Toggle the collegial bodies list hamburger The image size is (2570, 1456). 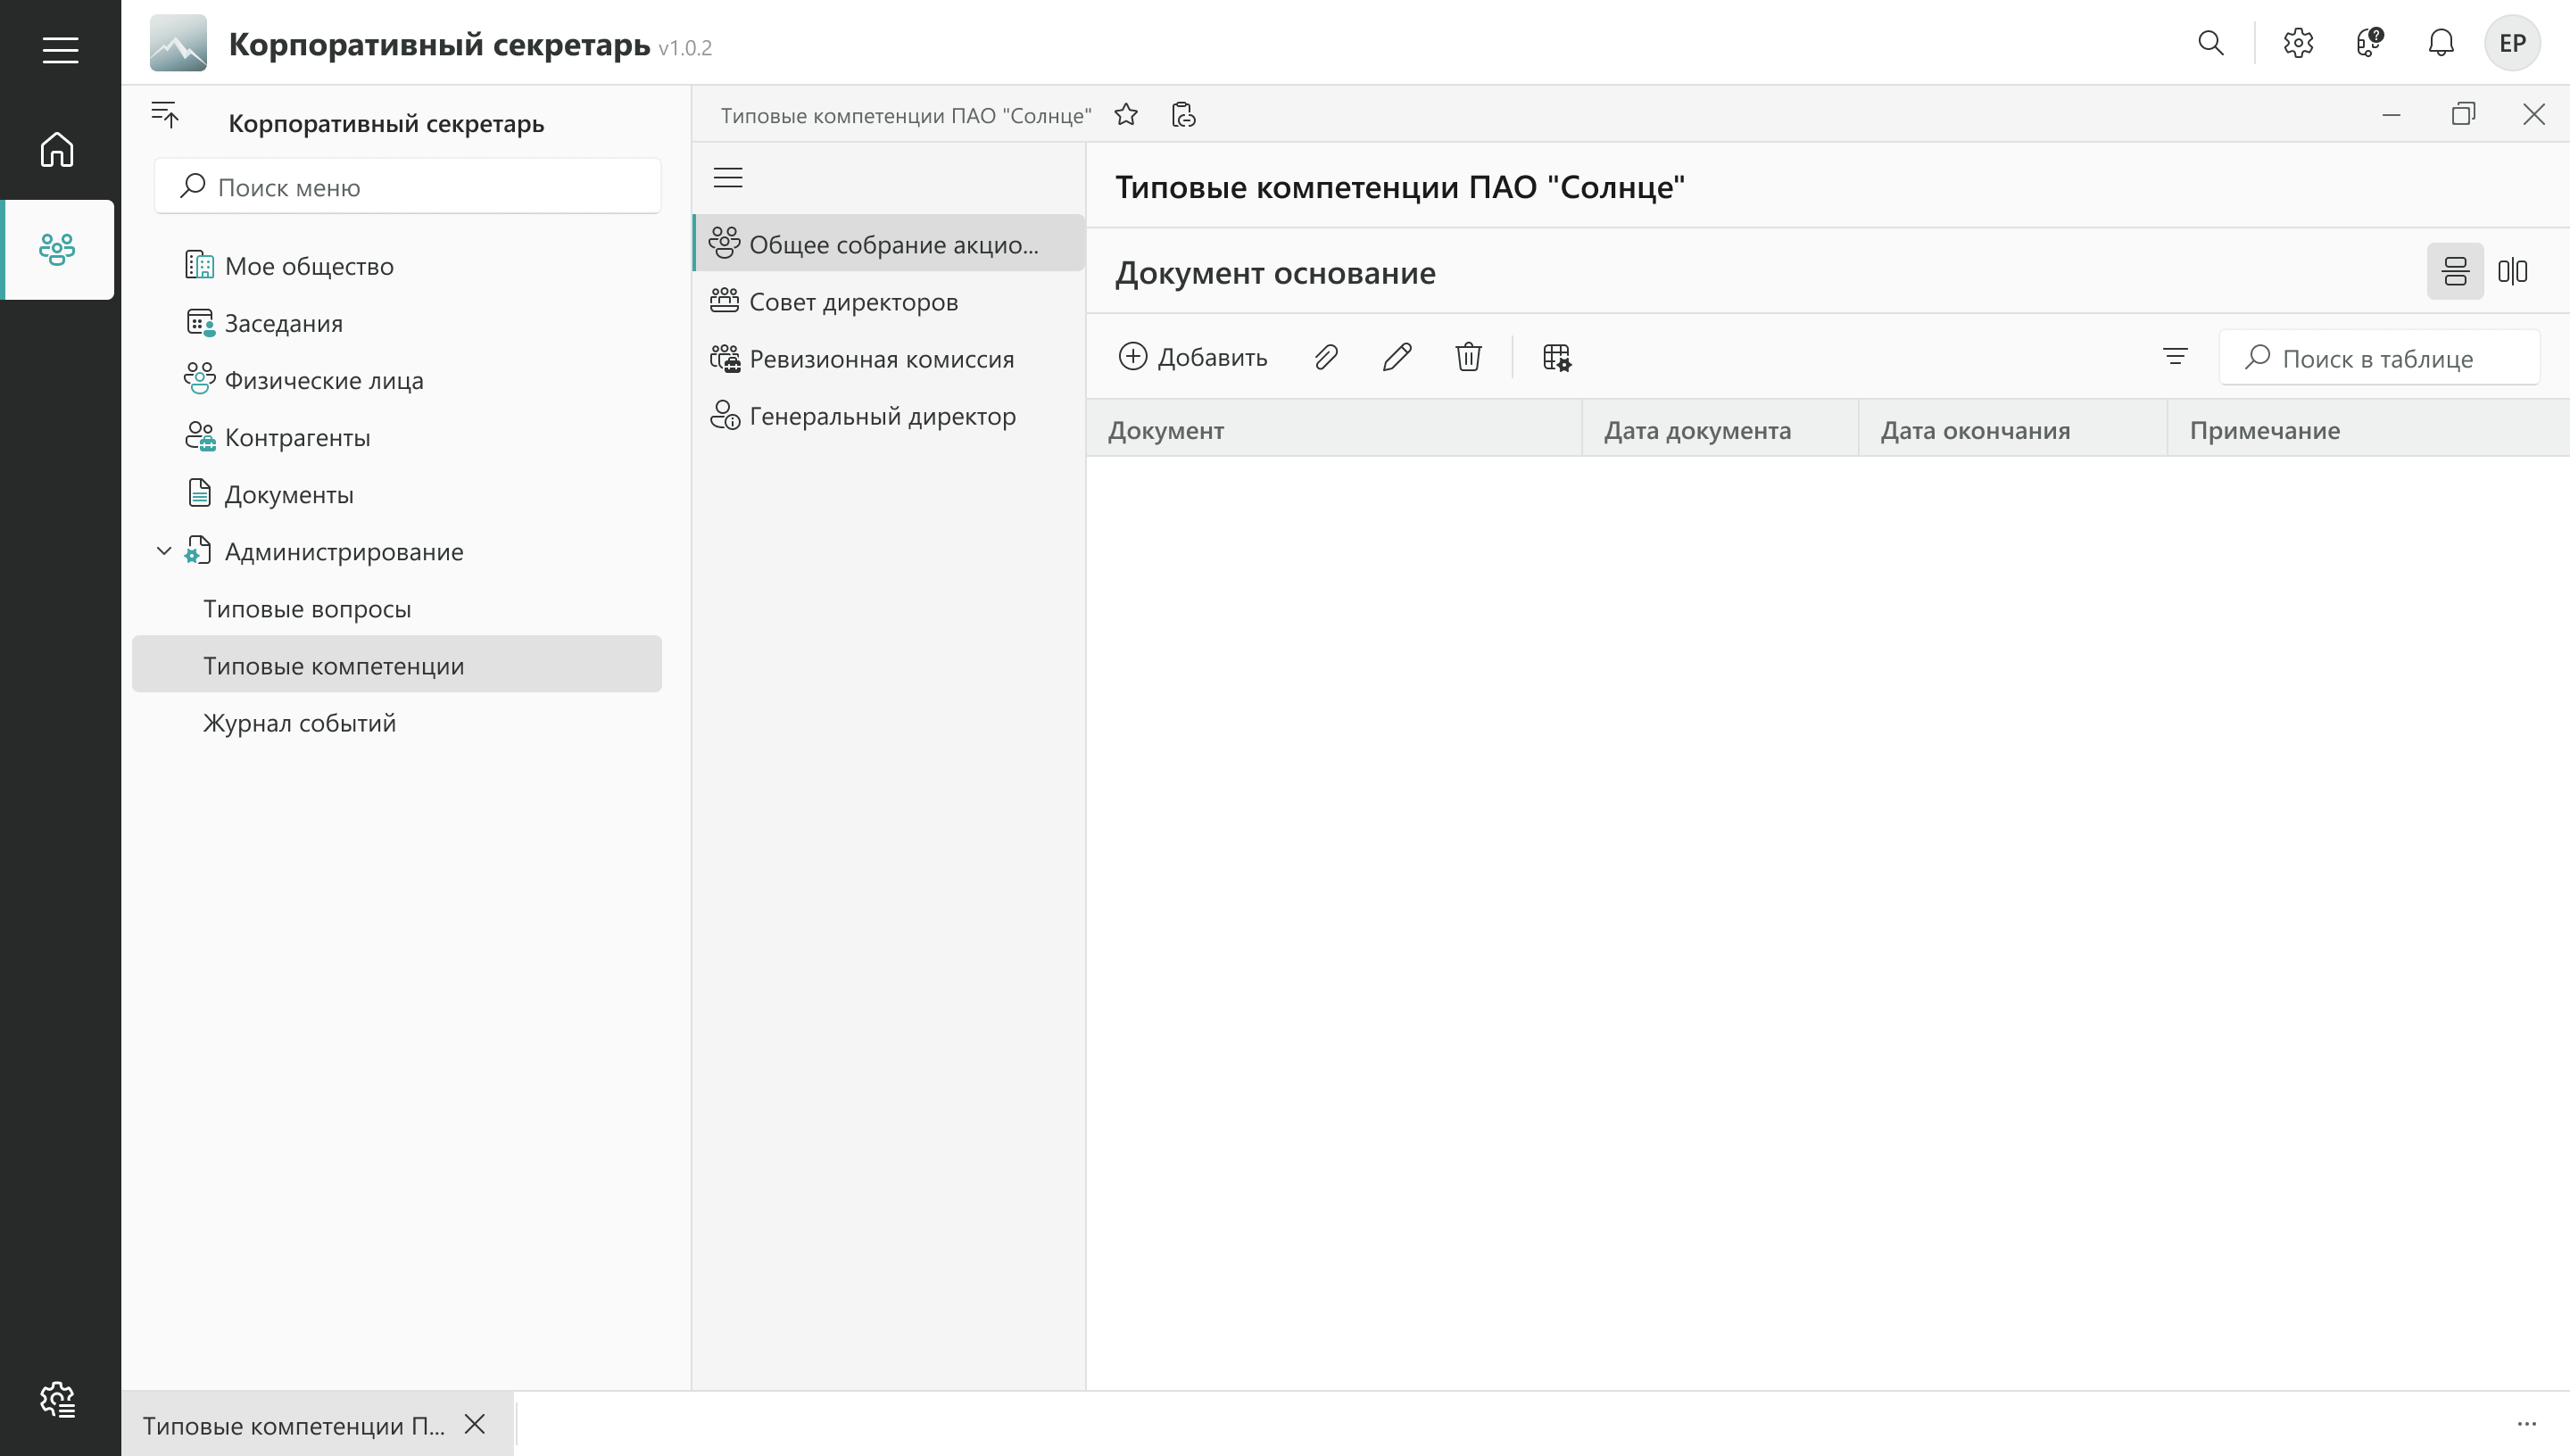coord(728,178)
